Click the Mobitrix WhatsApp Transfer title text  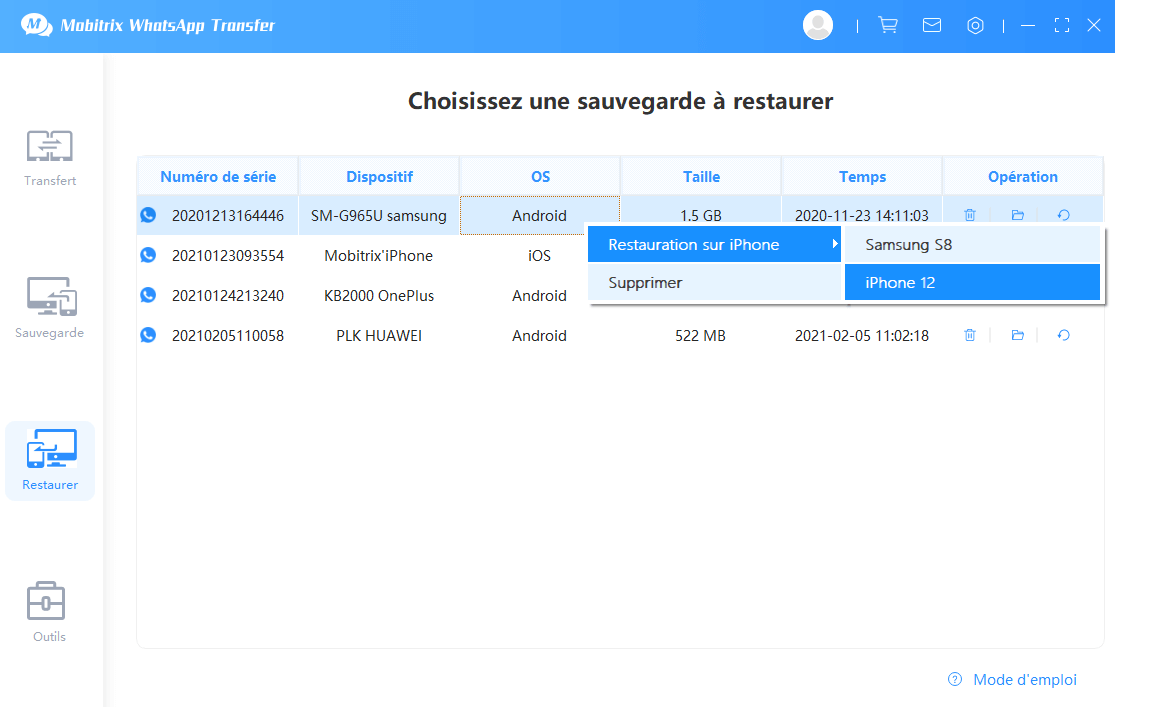pyautogui.click(x=168, y=26)
